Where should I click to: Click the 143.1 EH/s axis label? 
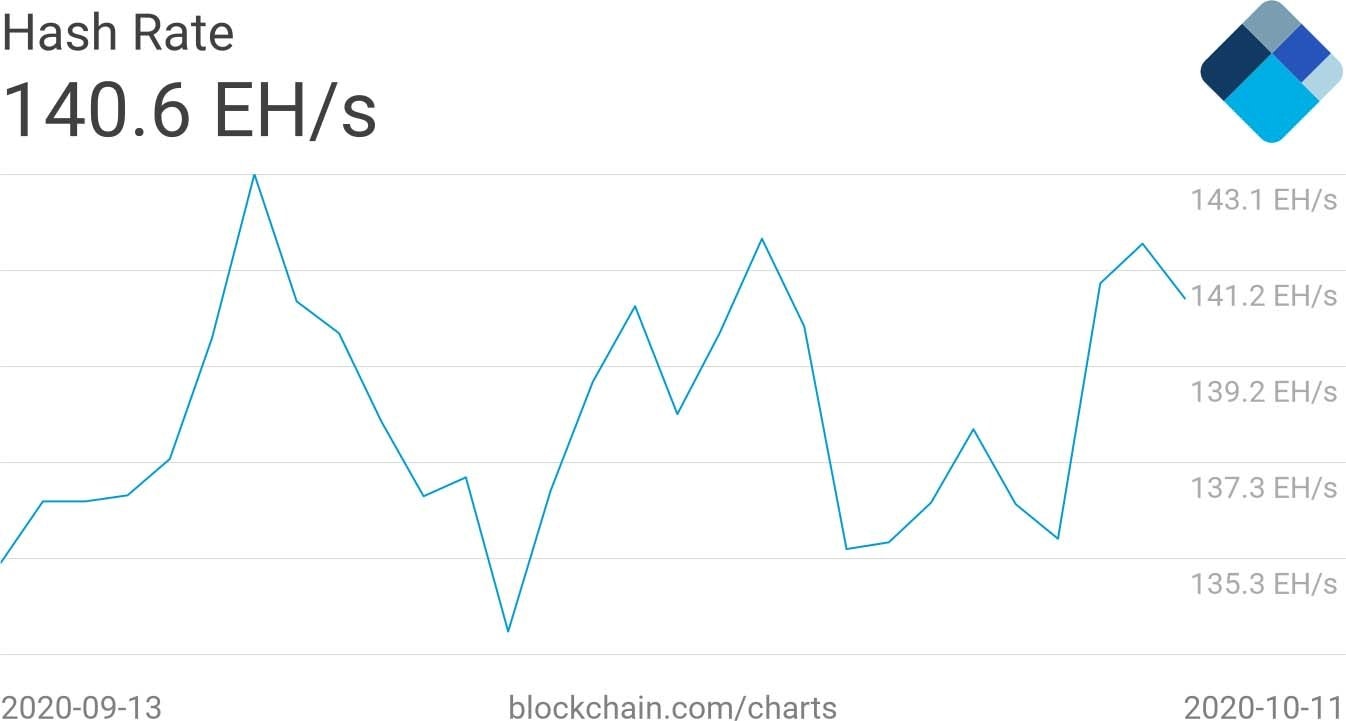tap(1263, 200)
